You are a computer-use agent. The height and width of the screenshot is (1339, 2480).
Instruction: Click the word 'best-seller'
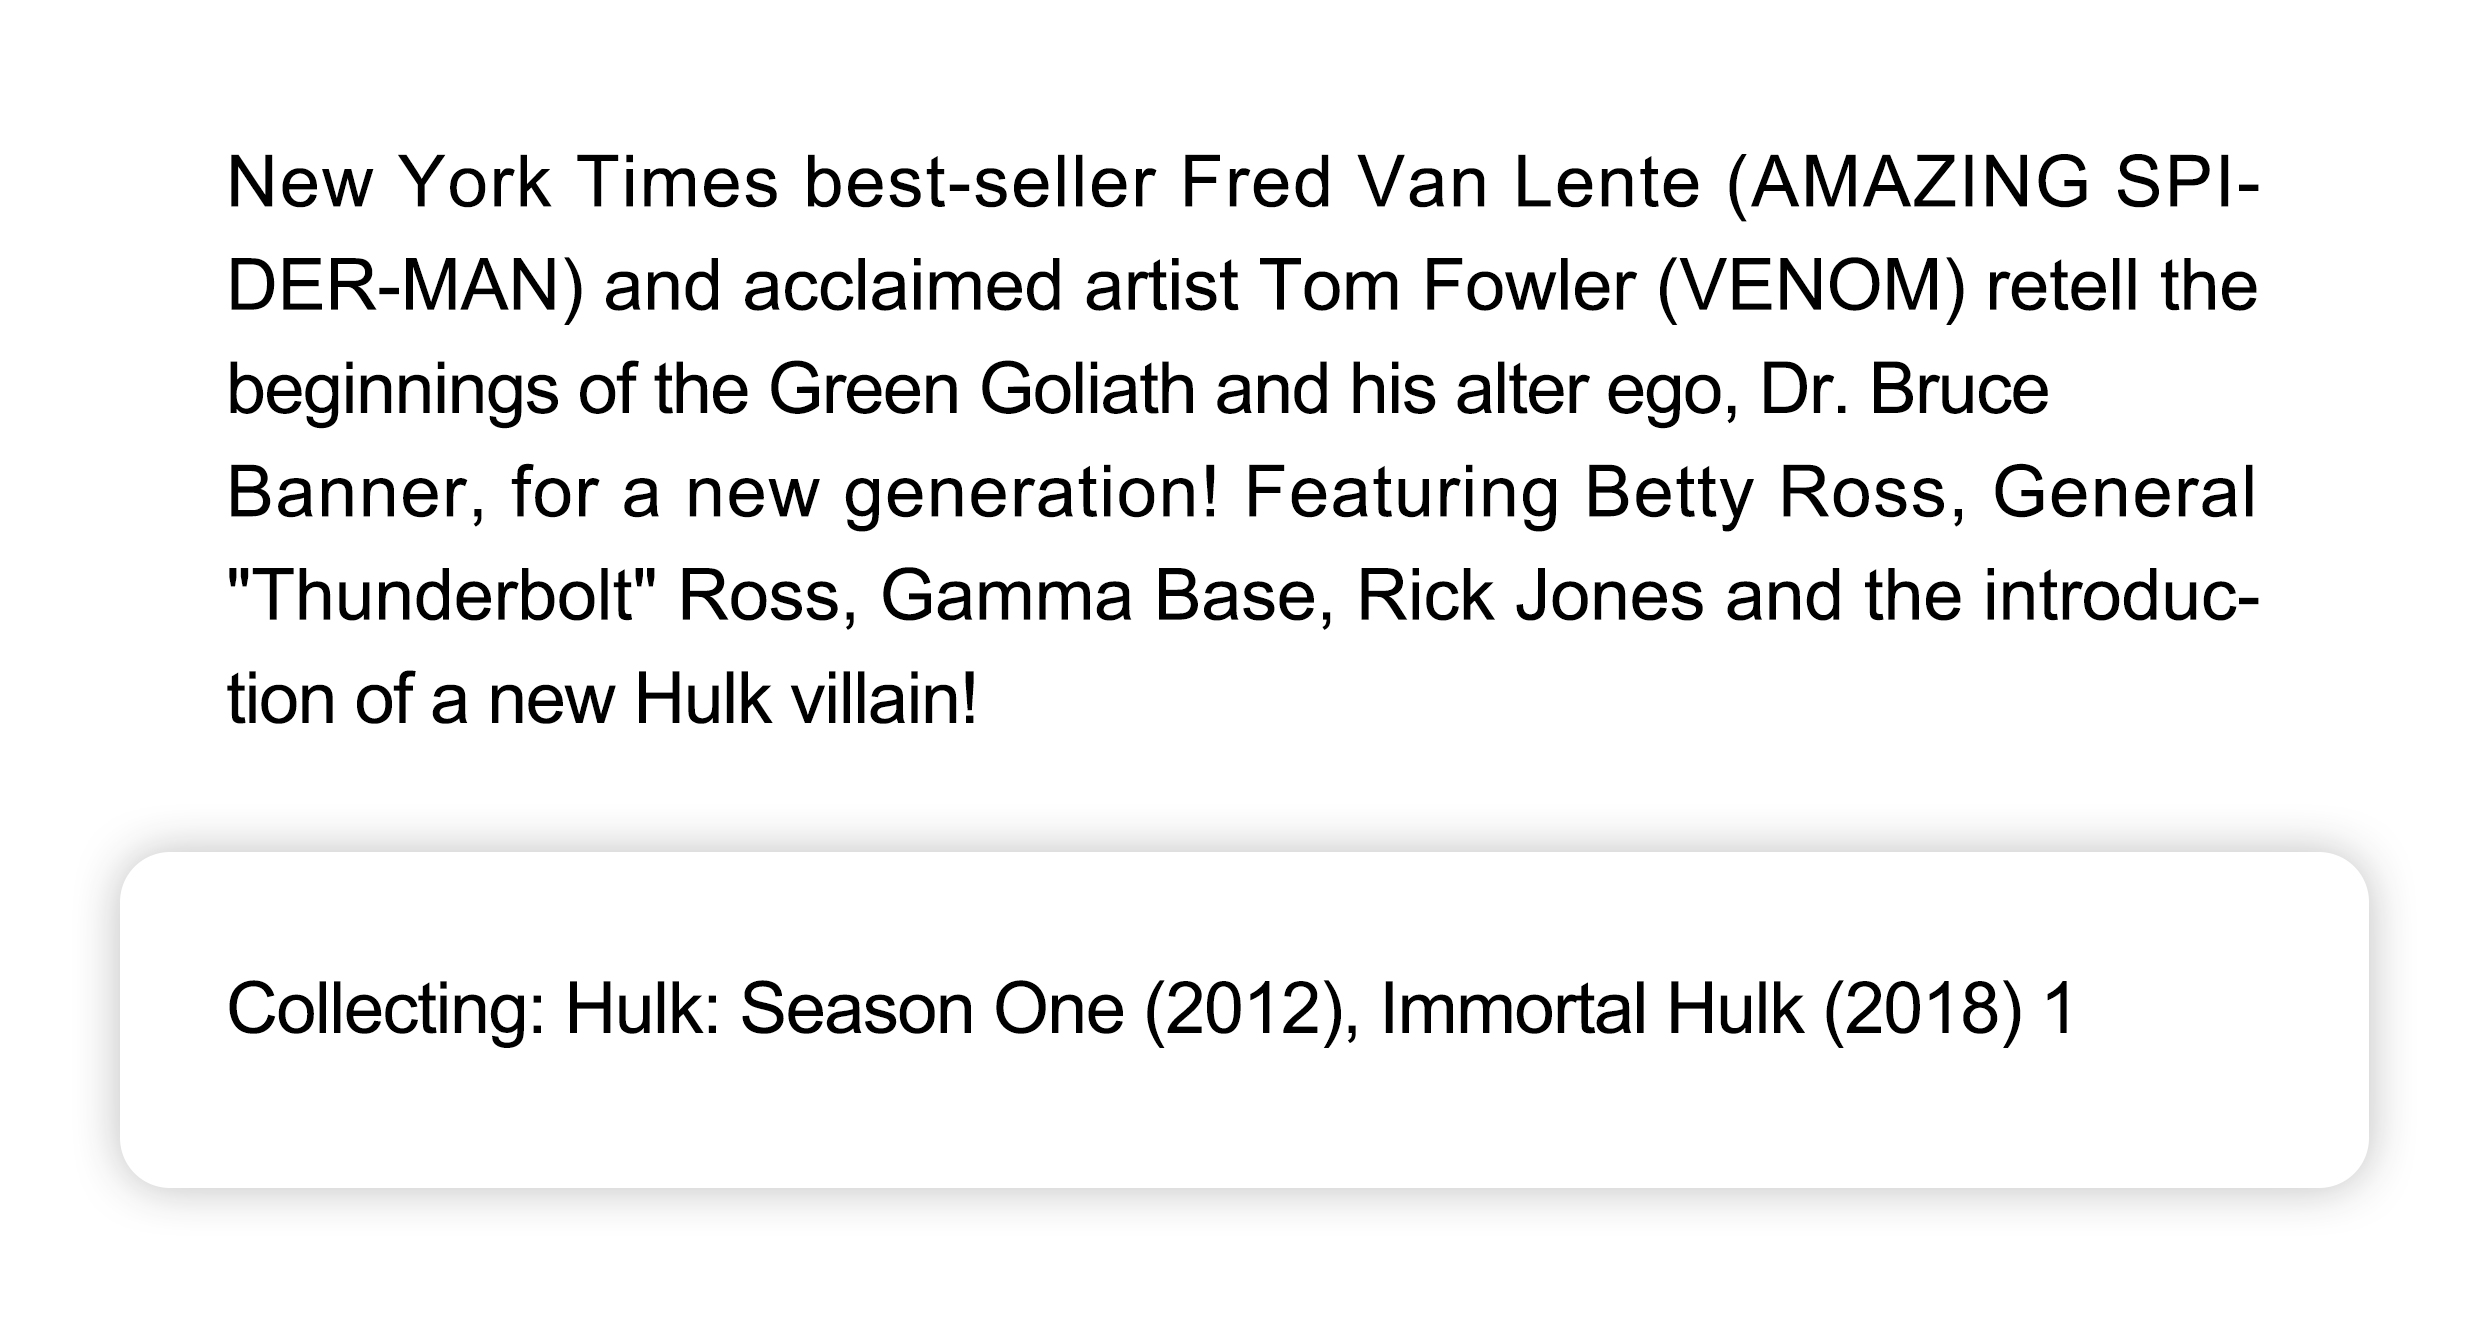(x=980, y=182)
